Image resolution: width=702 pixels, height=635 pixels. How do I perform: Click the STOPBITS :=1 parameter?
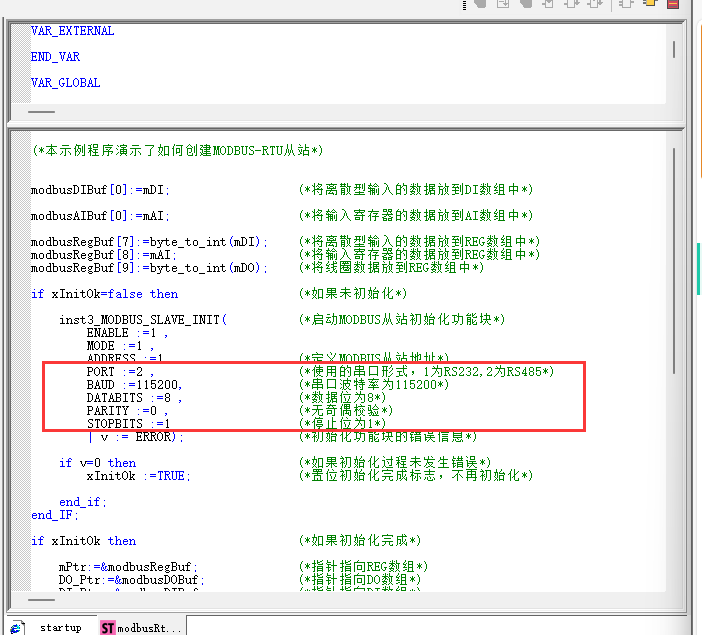pyautogui.click(x=128, y=423)
